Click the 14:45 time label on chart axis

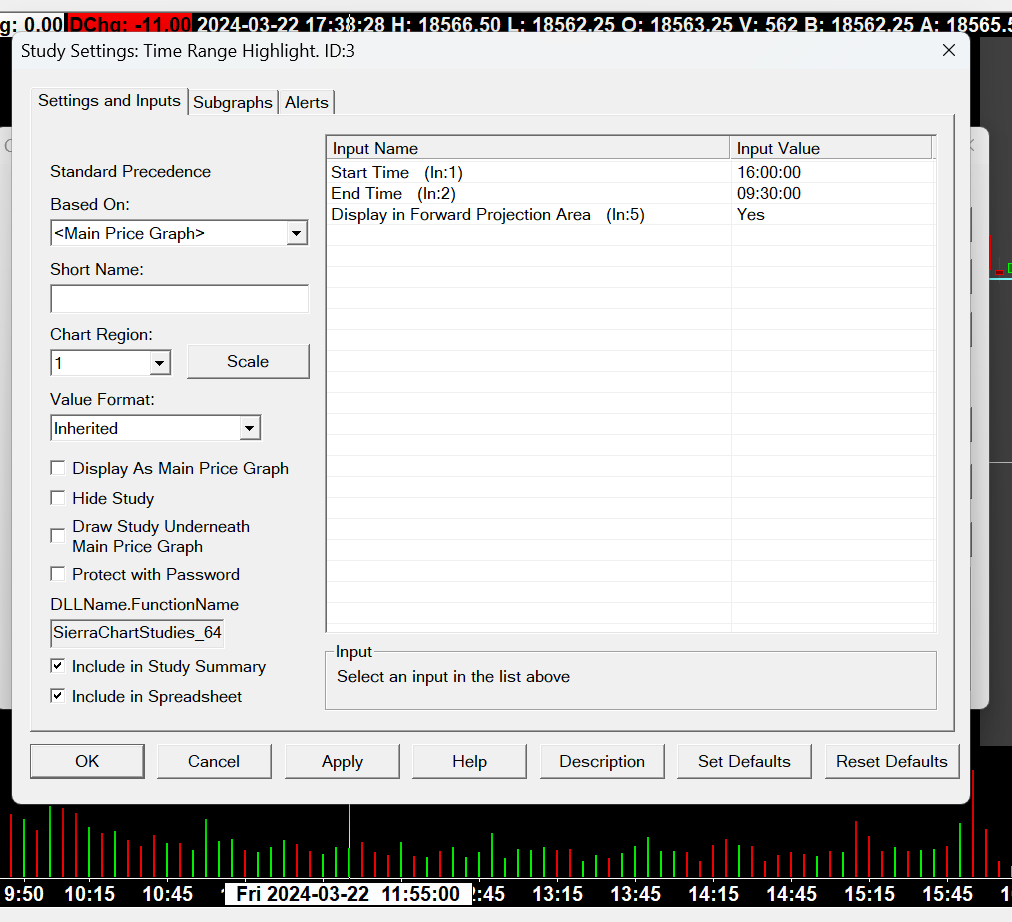point(791,894)
